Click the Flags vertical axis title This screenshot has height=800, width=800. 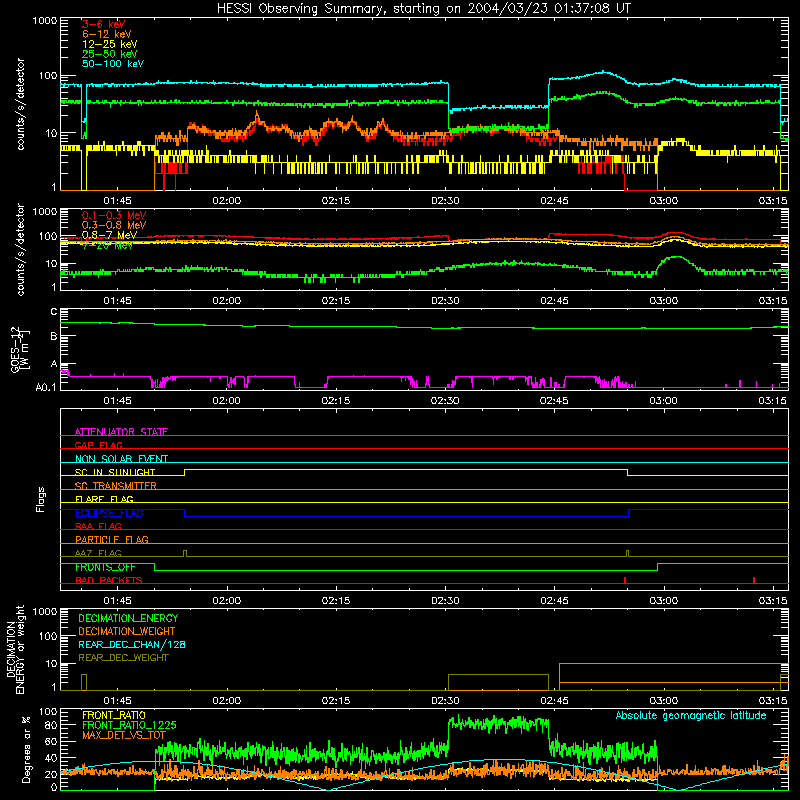[x=41, y=499]
